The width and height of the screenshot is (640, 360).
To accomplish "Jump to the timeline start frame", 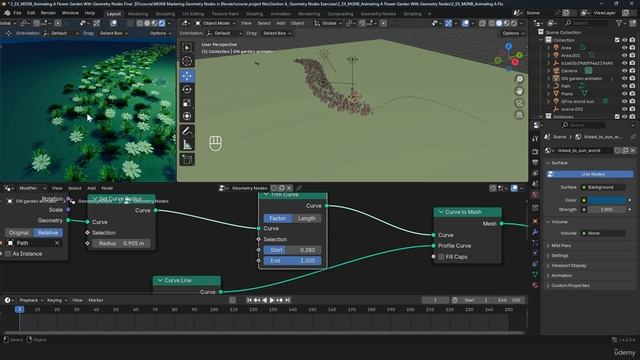I will tap(249, 300).
